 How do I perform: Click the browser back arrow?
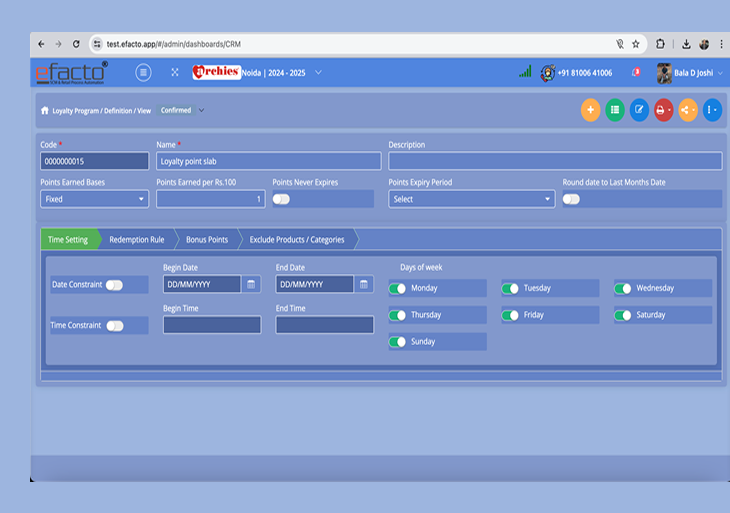coord(41,44)
